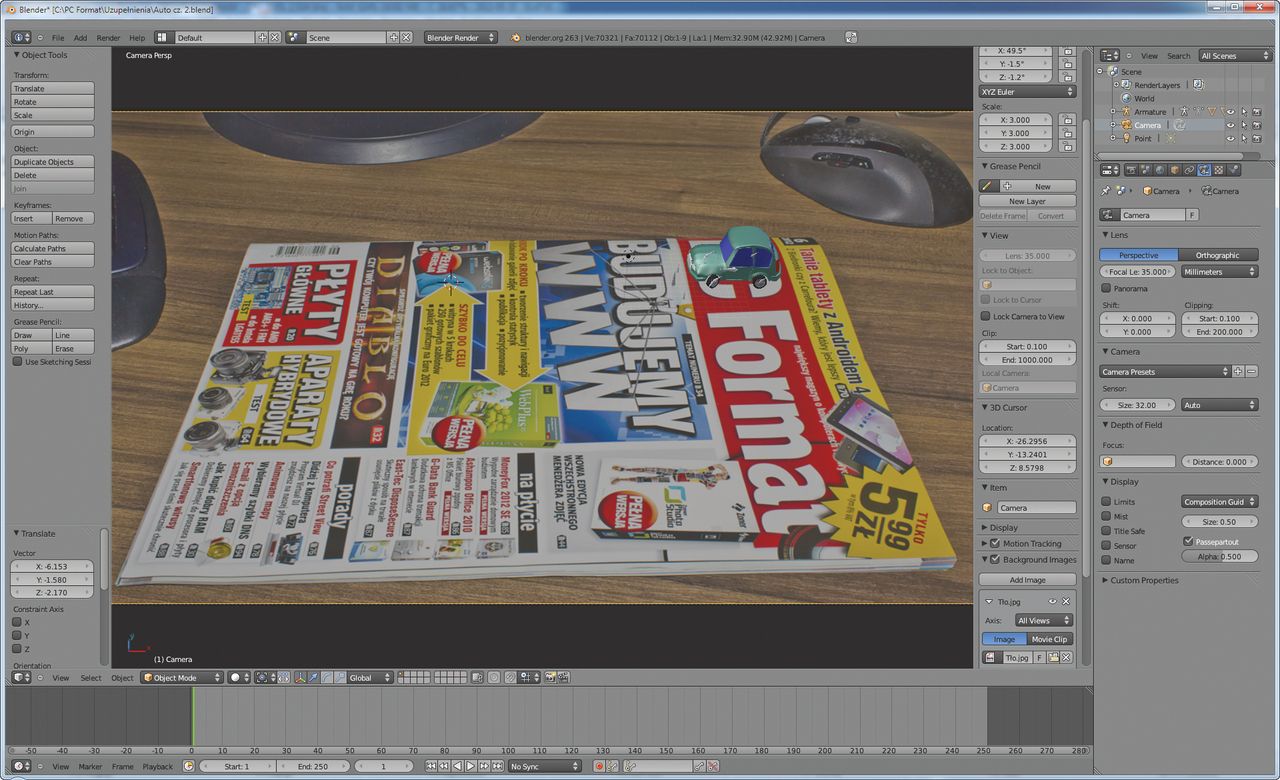Enable the Title Safe checkbox
Image resolution: width=1280 pixels, height=780 pixels.
point(1106,531)
